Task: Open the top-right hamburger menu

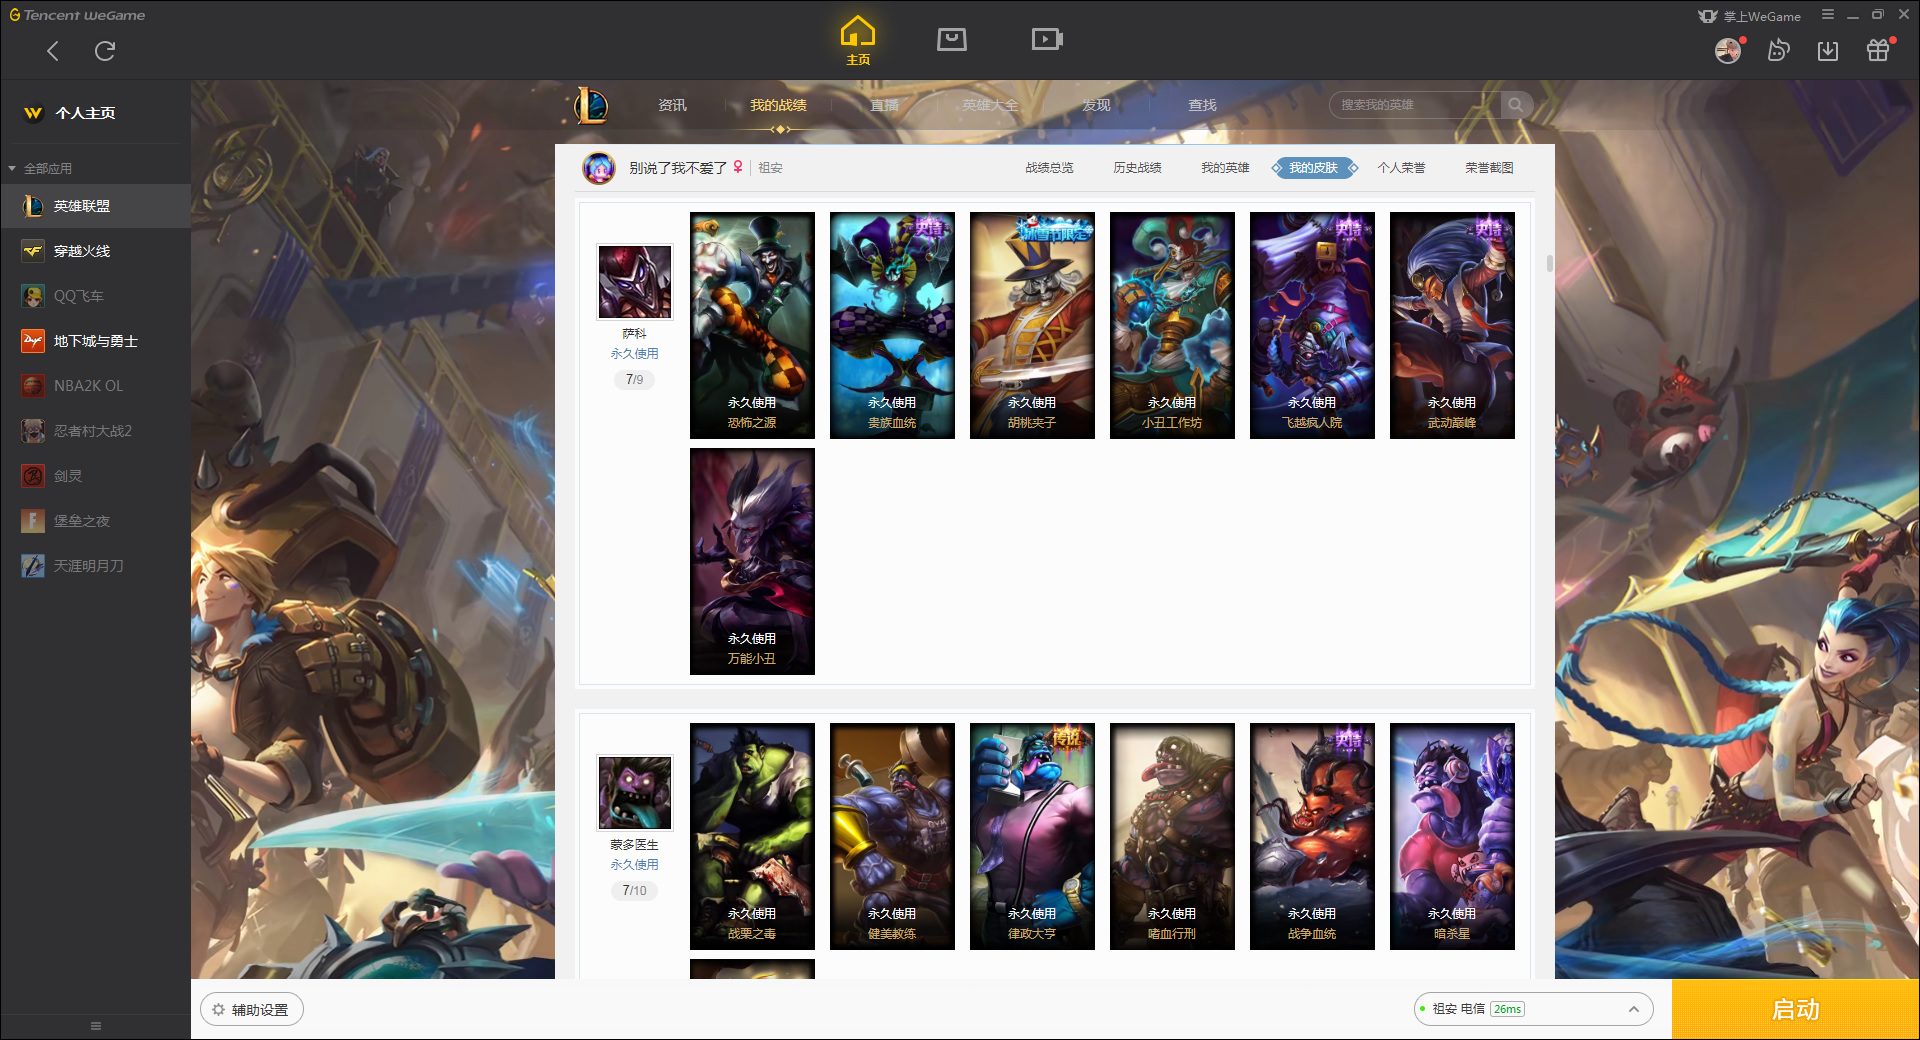Action: 1828,15
